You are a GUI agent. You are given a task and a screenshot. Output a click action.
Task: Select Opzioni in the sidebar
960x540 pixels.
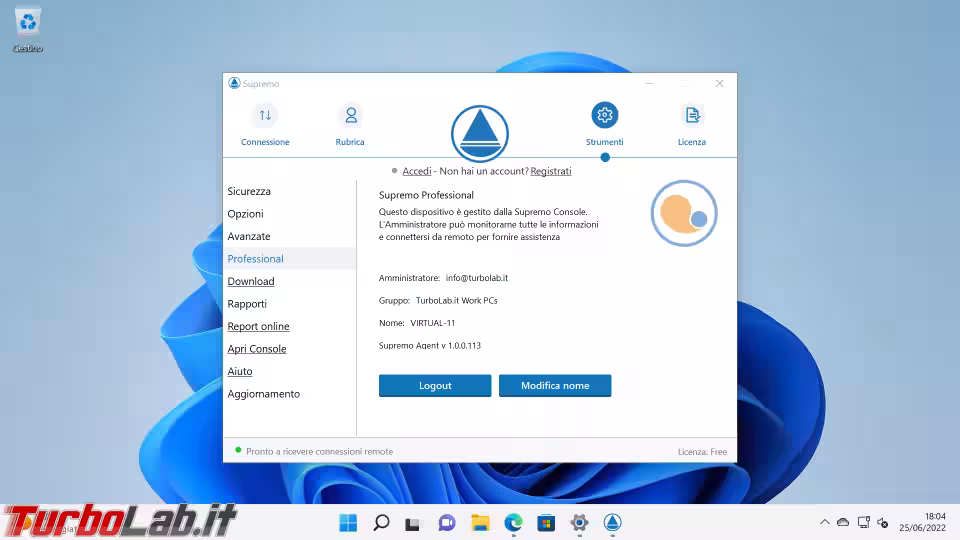coord(245,214)
